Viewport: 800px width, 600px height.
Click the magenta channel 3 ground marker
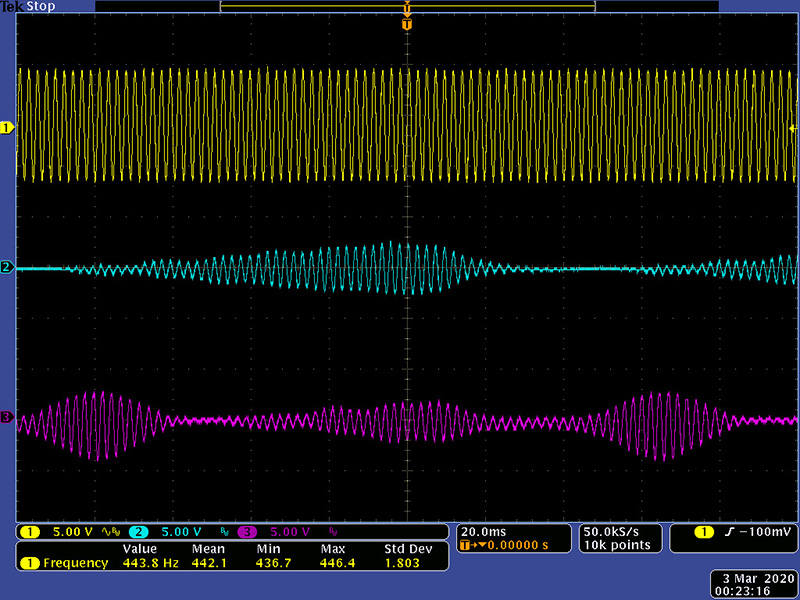pyautogui.click(x=6, y=417)
